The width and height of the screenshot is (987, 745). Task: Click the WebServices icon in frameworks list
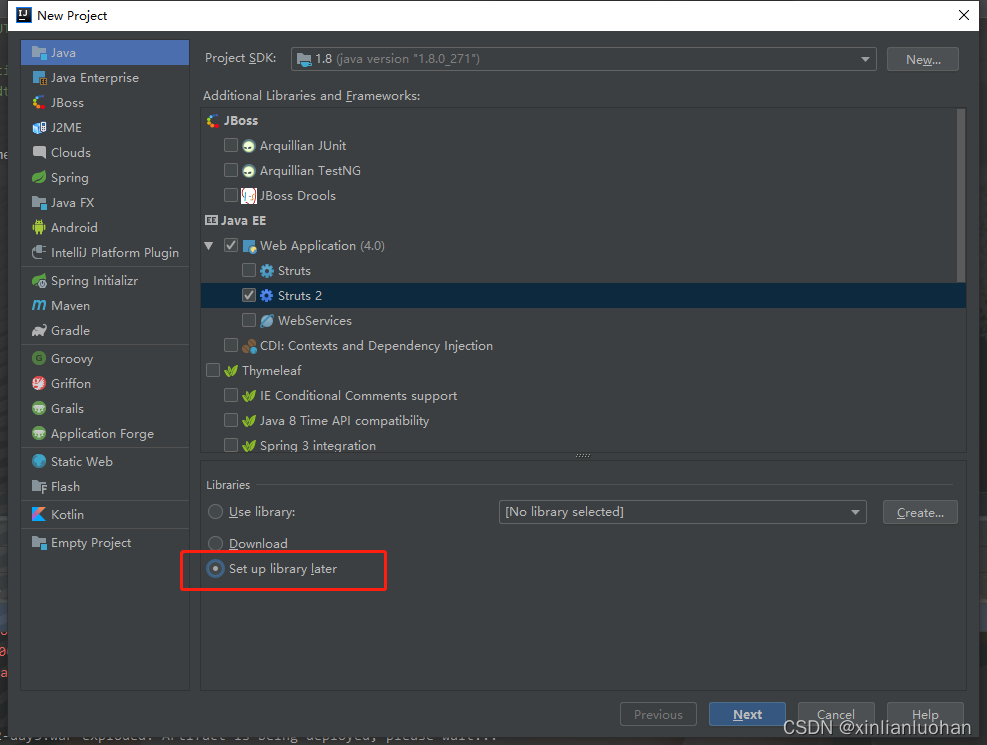coord(267,321)
